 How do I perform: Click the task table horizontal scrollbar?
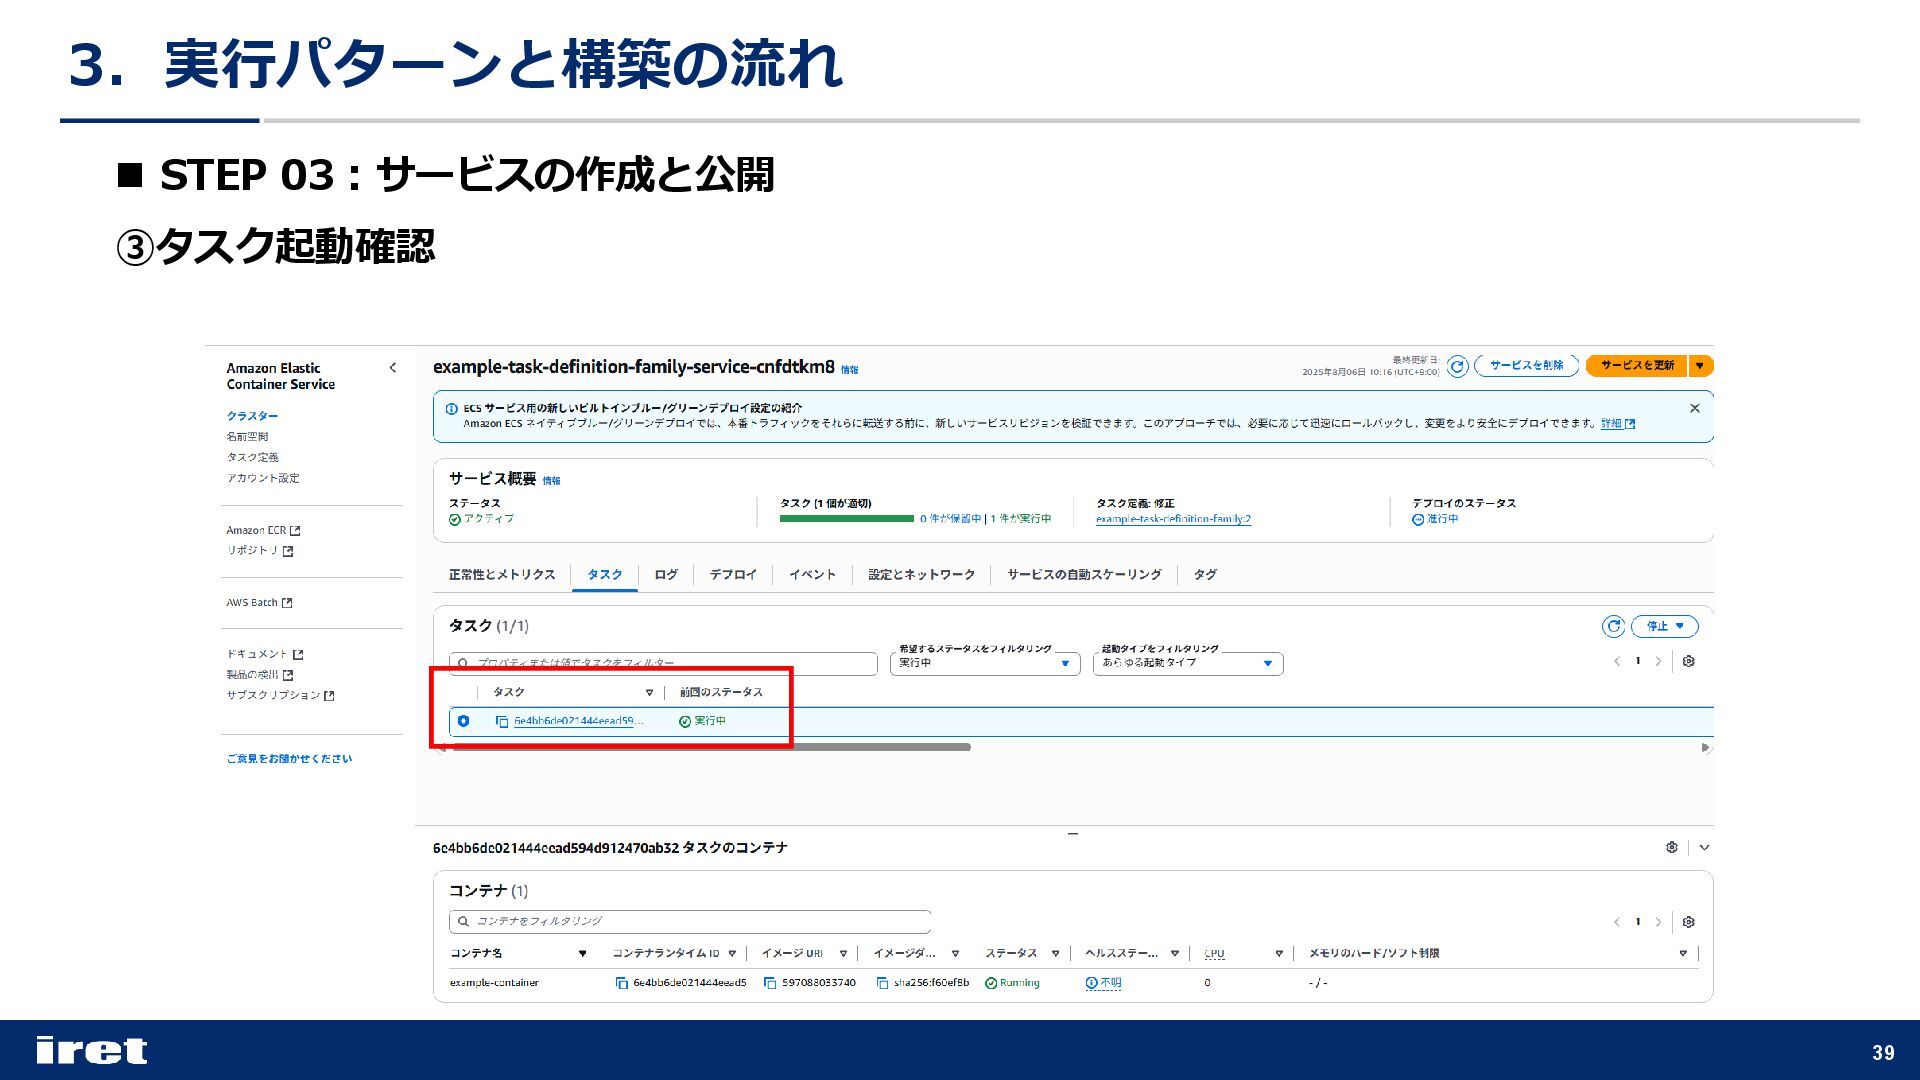710,747
